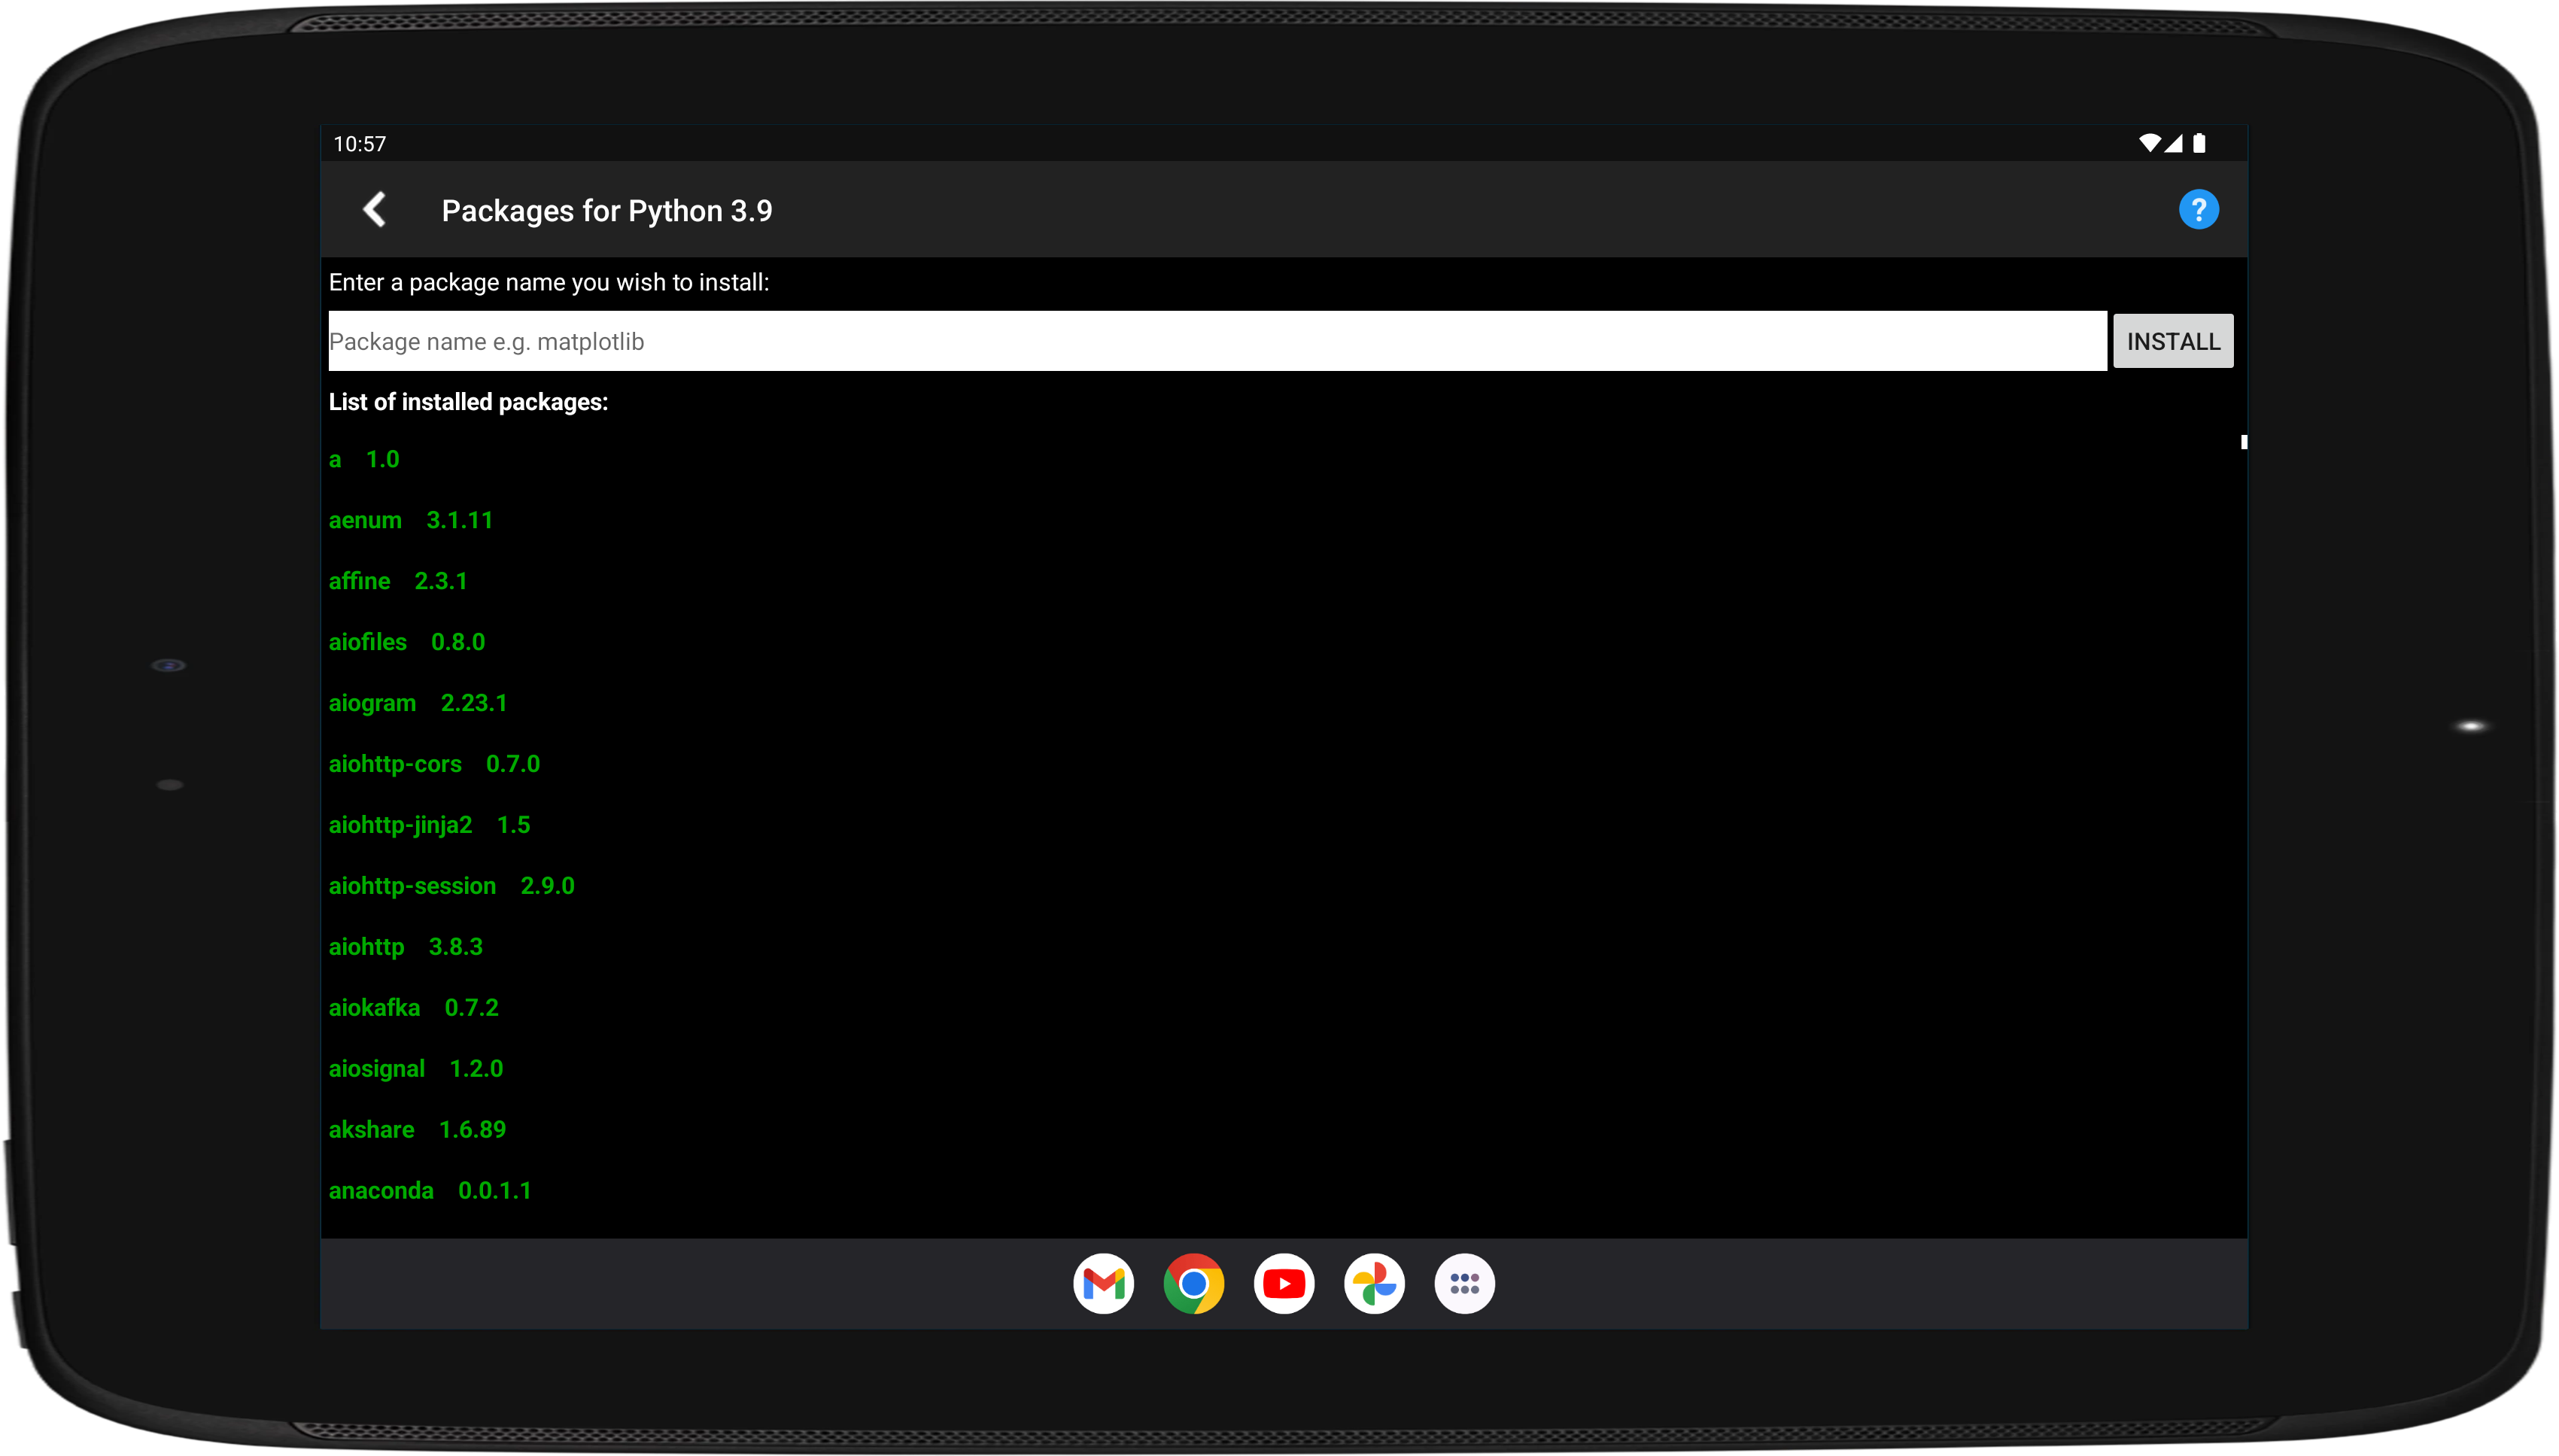
Task: Focus the package name input field
Action: coord(1217,342)
